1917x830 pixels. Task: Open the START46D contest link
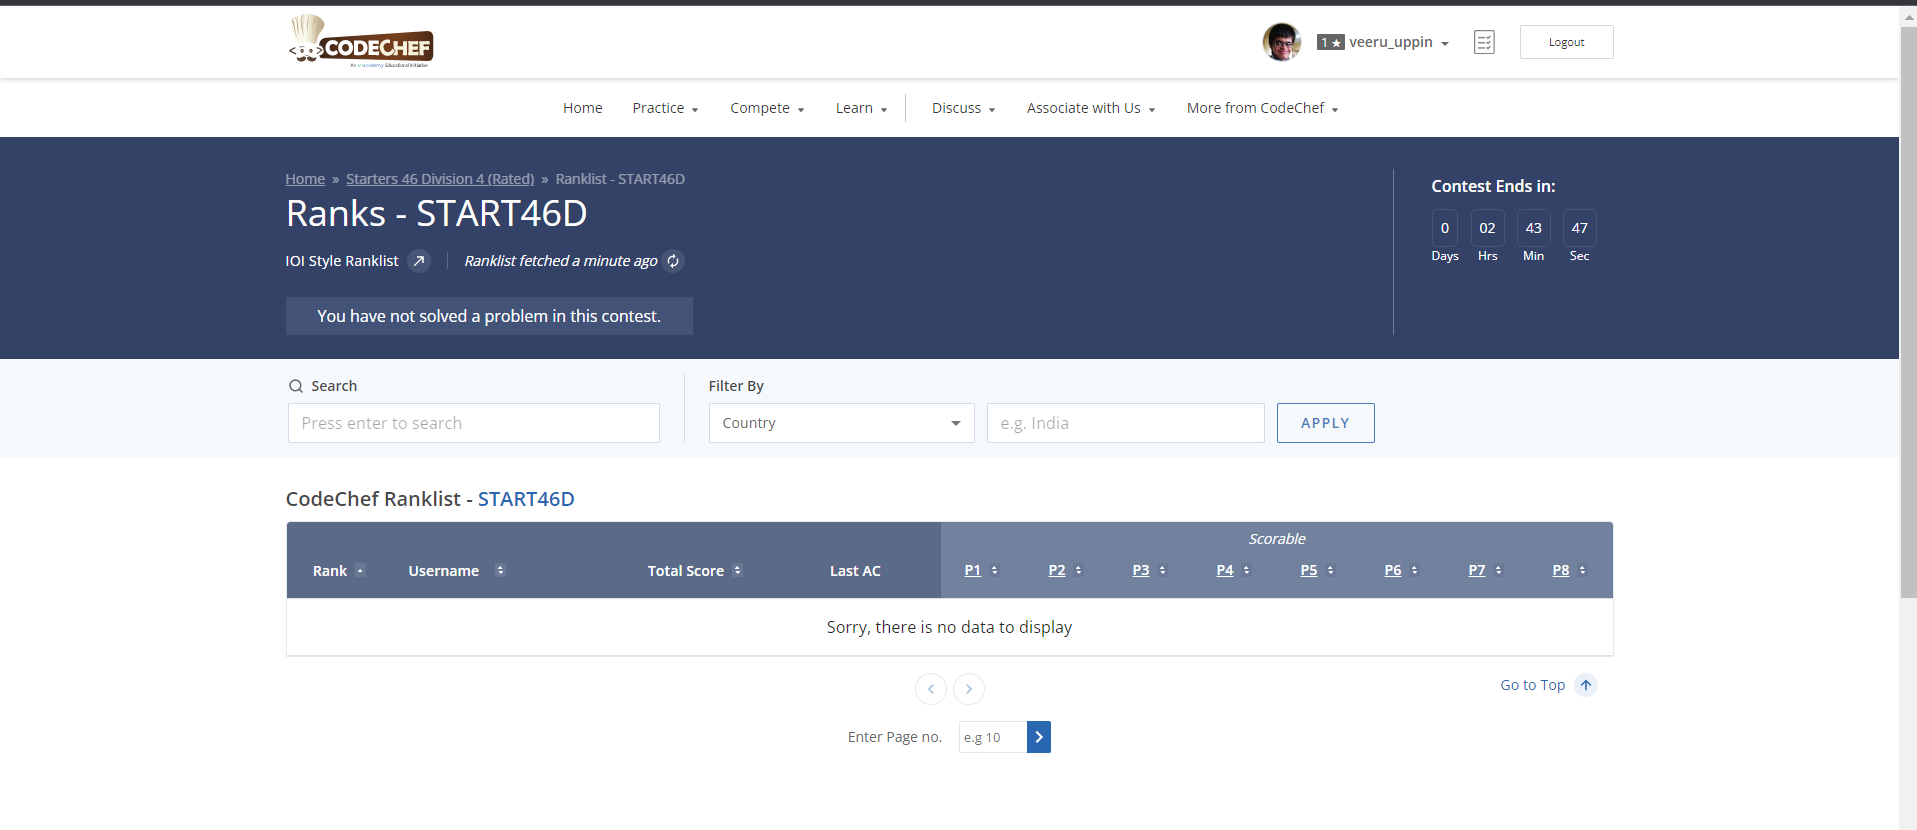526,499
